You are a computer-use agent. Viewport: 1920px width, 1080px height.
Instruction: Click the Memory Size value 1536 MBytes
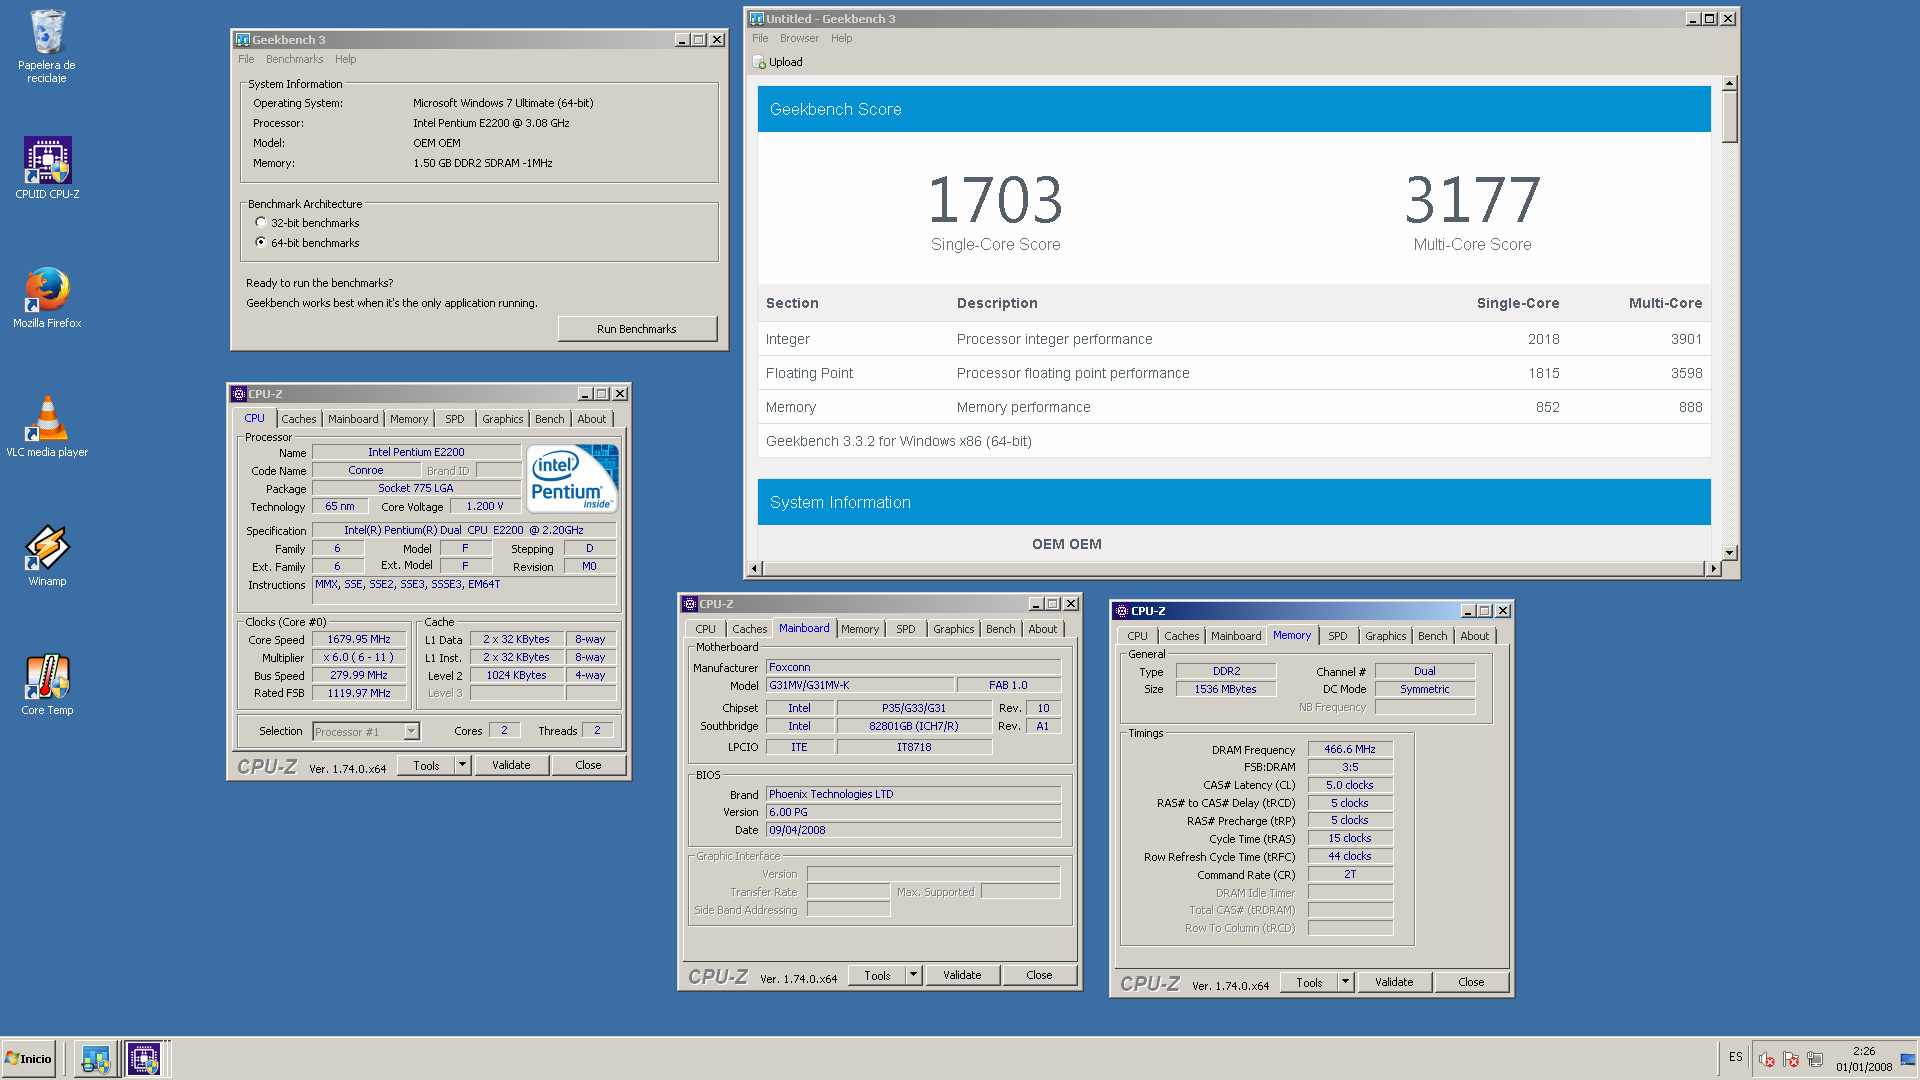tap(1225, 689)
